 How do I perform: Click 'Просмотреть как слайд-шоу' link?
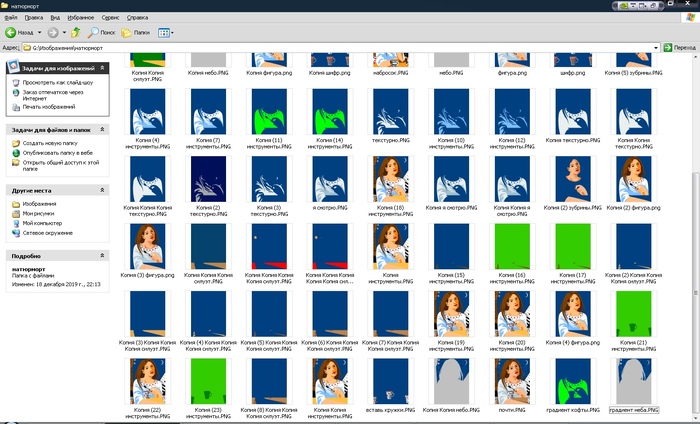click(x=58, y=83)
